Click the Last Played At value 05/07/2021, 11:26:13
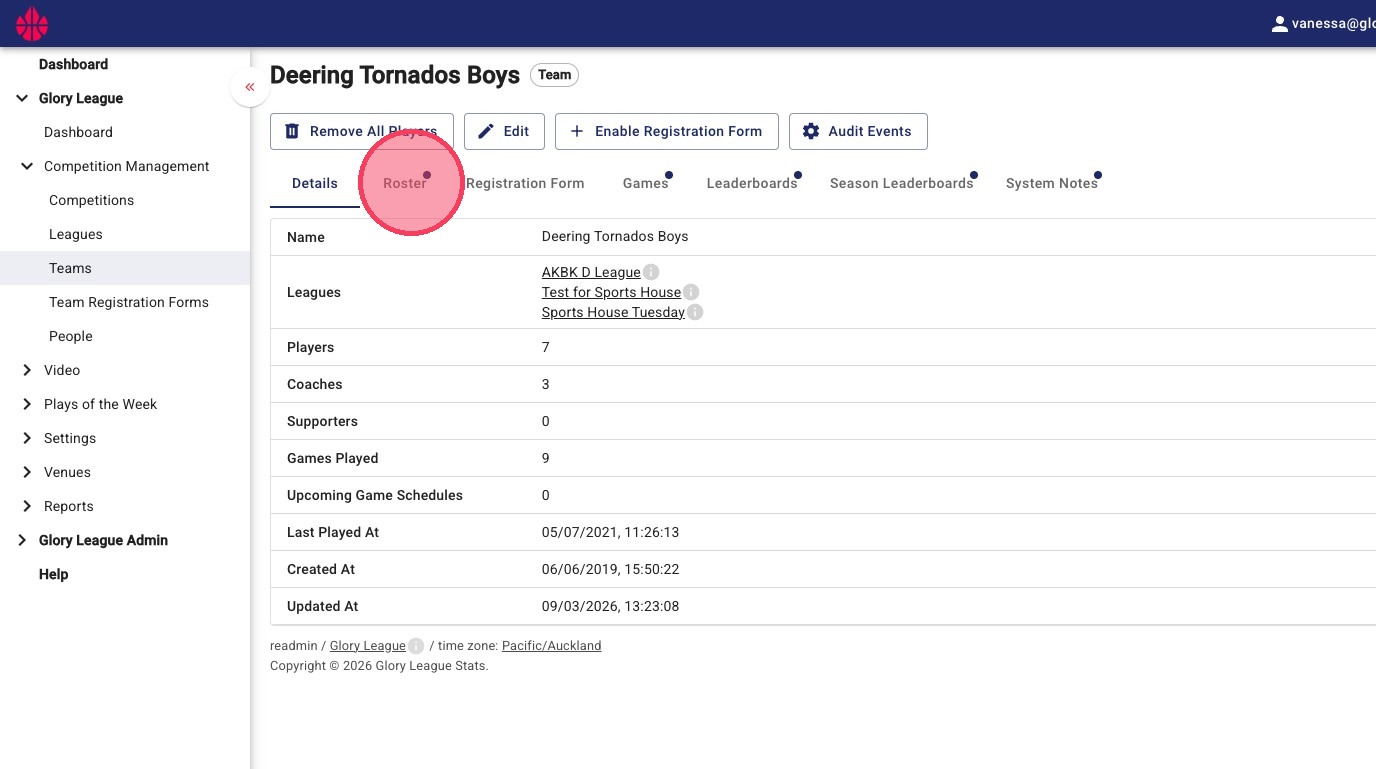1376x769 pixels. 610,532
